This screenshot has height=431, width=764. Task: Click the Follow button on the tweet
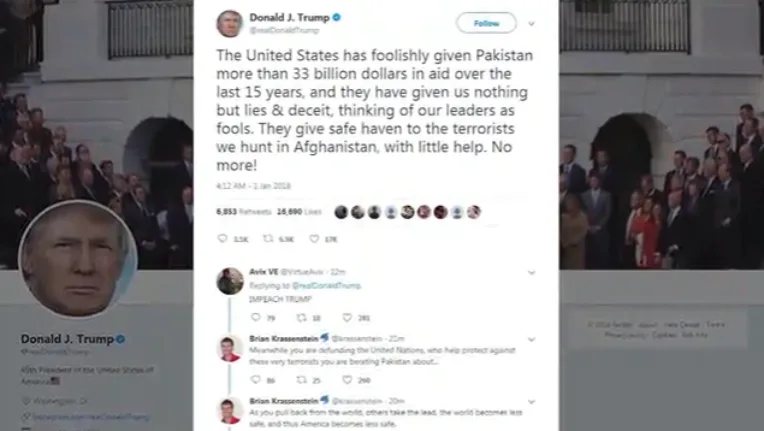(x=486, y=23)
